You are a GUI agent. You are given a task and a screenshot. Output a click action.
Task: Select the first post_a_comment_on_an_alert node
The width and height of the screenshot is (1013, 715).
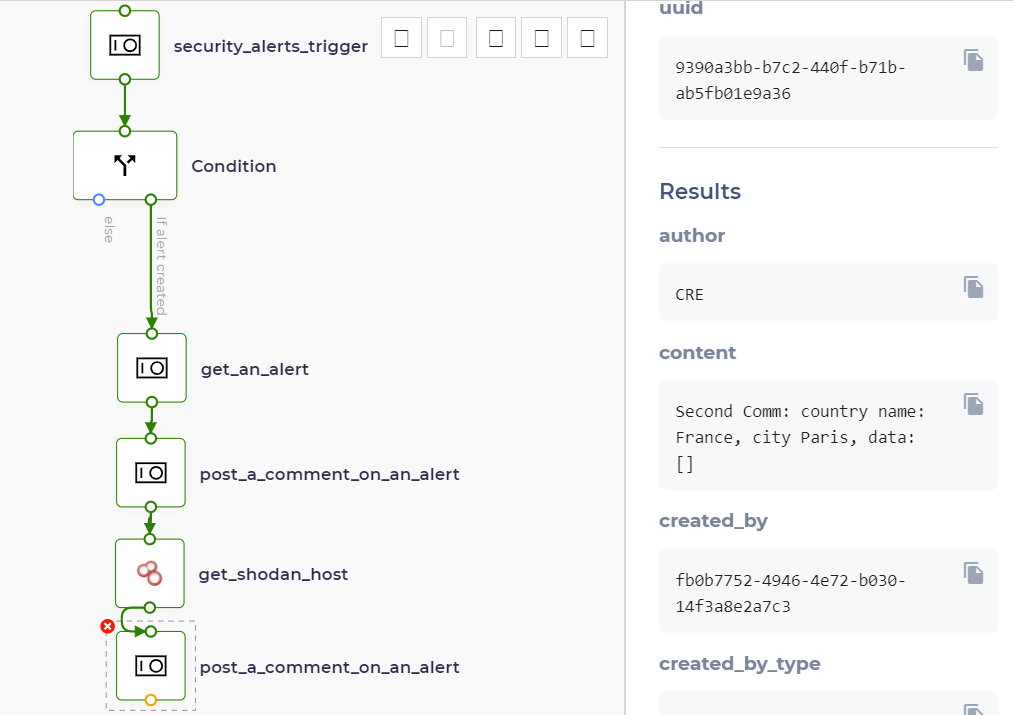(x=151, y=473)
